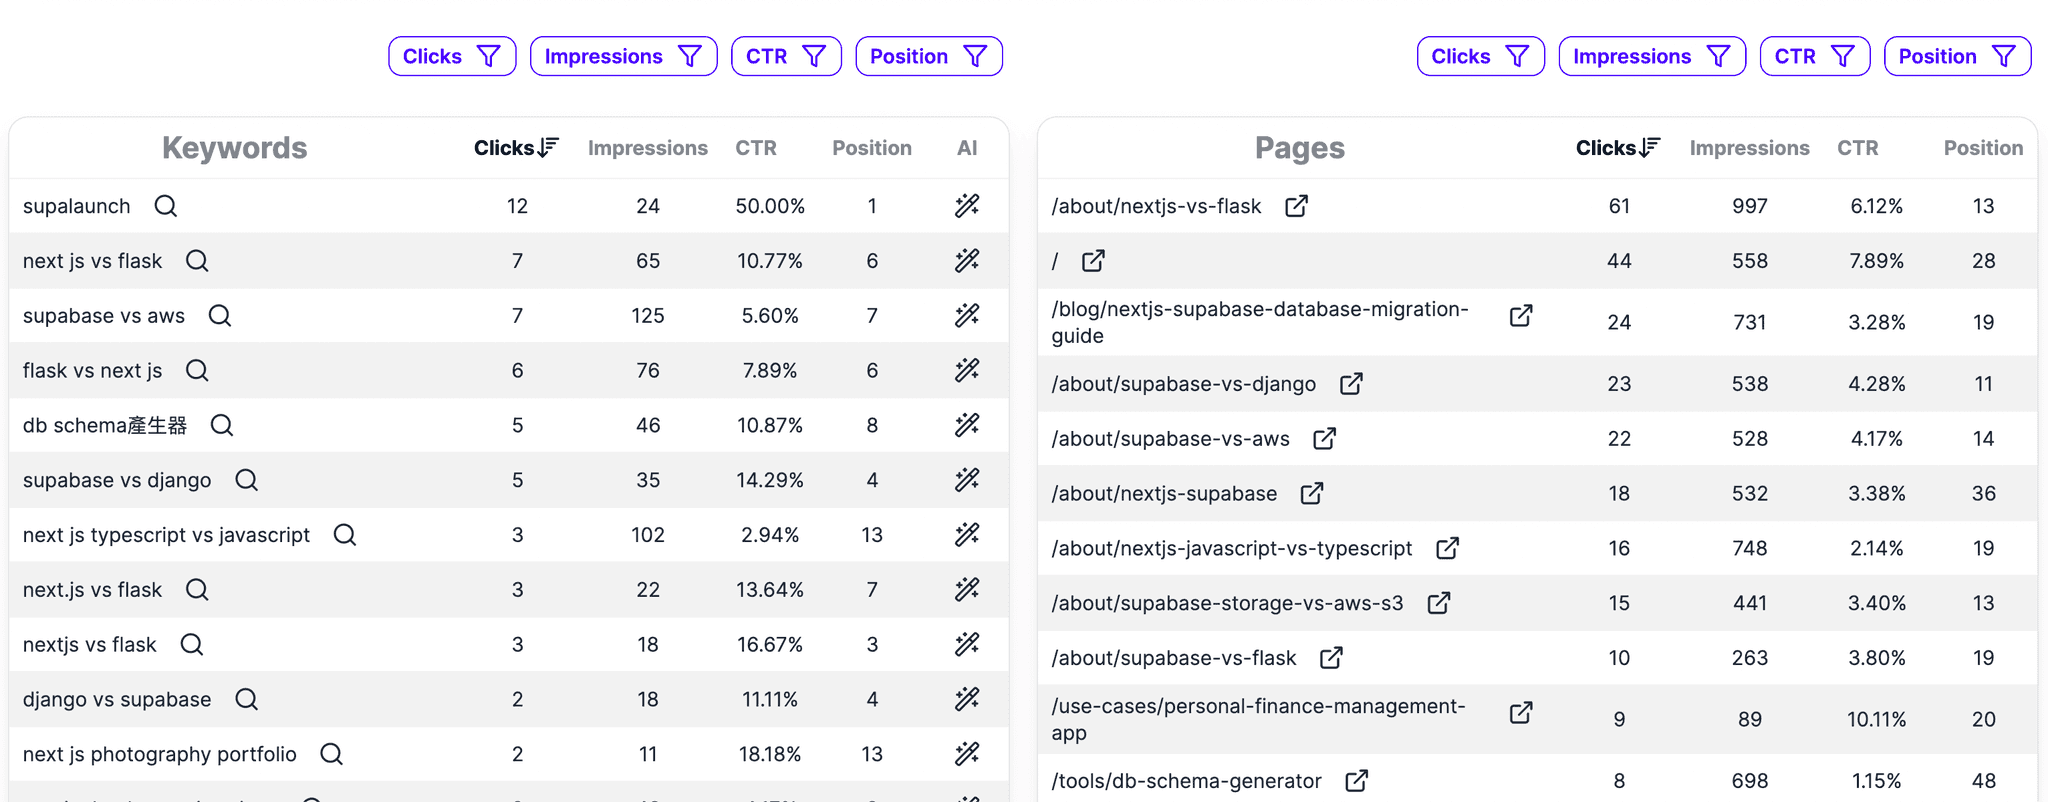Open Pages CTR filter
The width and height of the screenshot is (2048, 802).
coord(1814,56)
